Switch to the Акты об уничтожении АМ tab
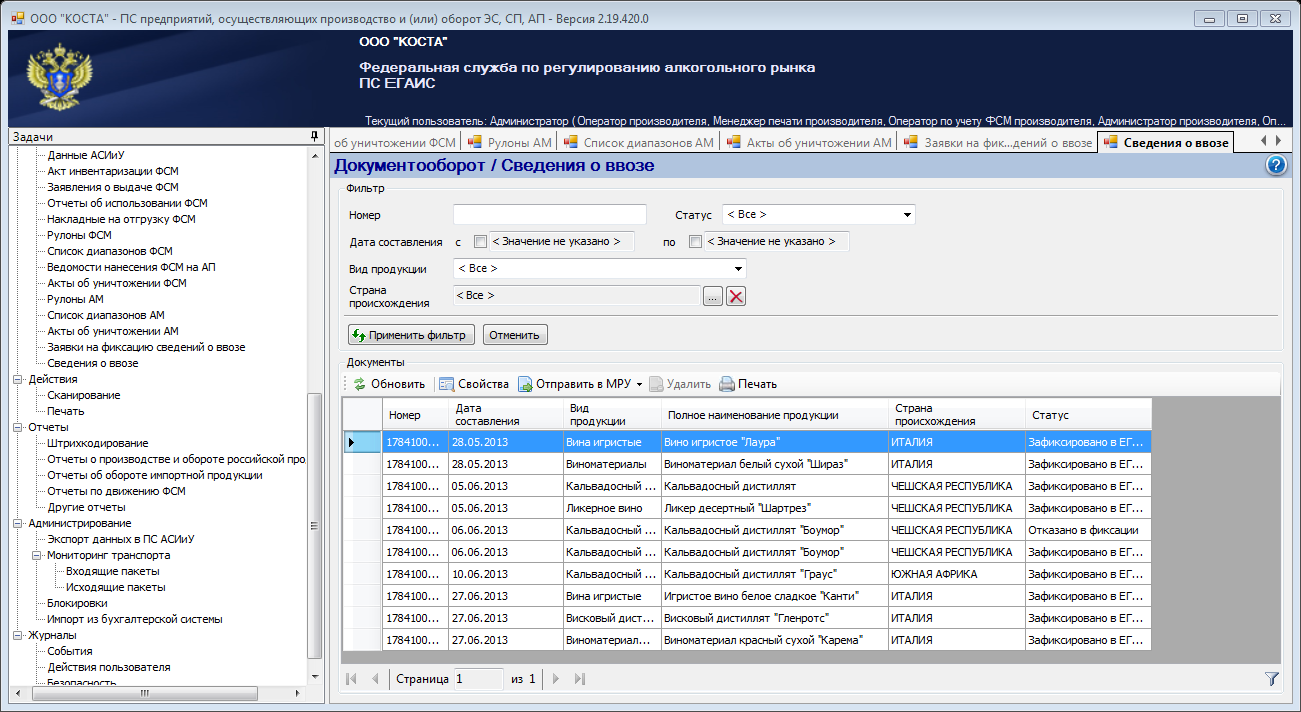Screen dimensions: 1301x712 tap(808, 142)
